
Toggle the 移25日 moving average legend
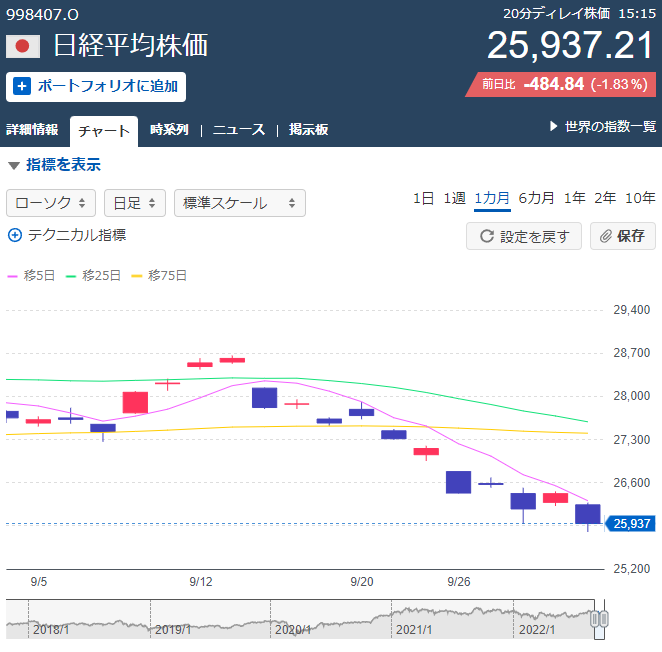[x=93, y=276]
